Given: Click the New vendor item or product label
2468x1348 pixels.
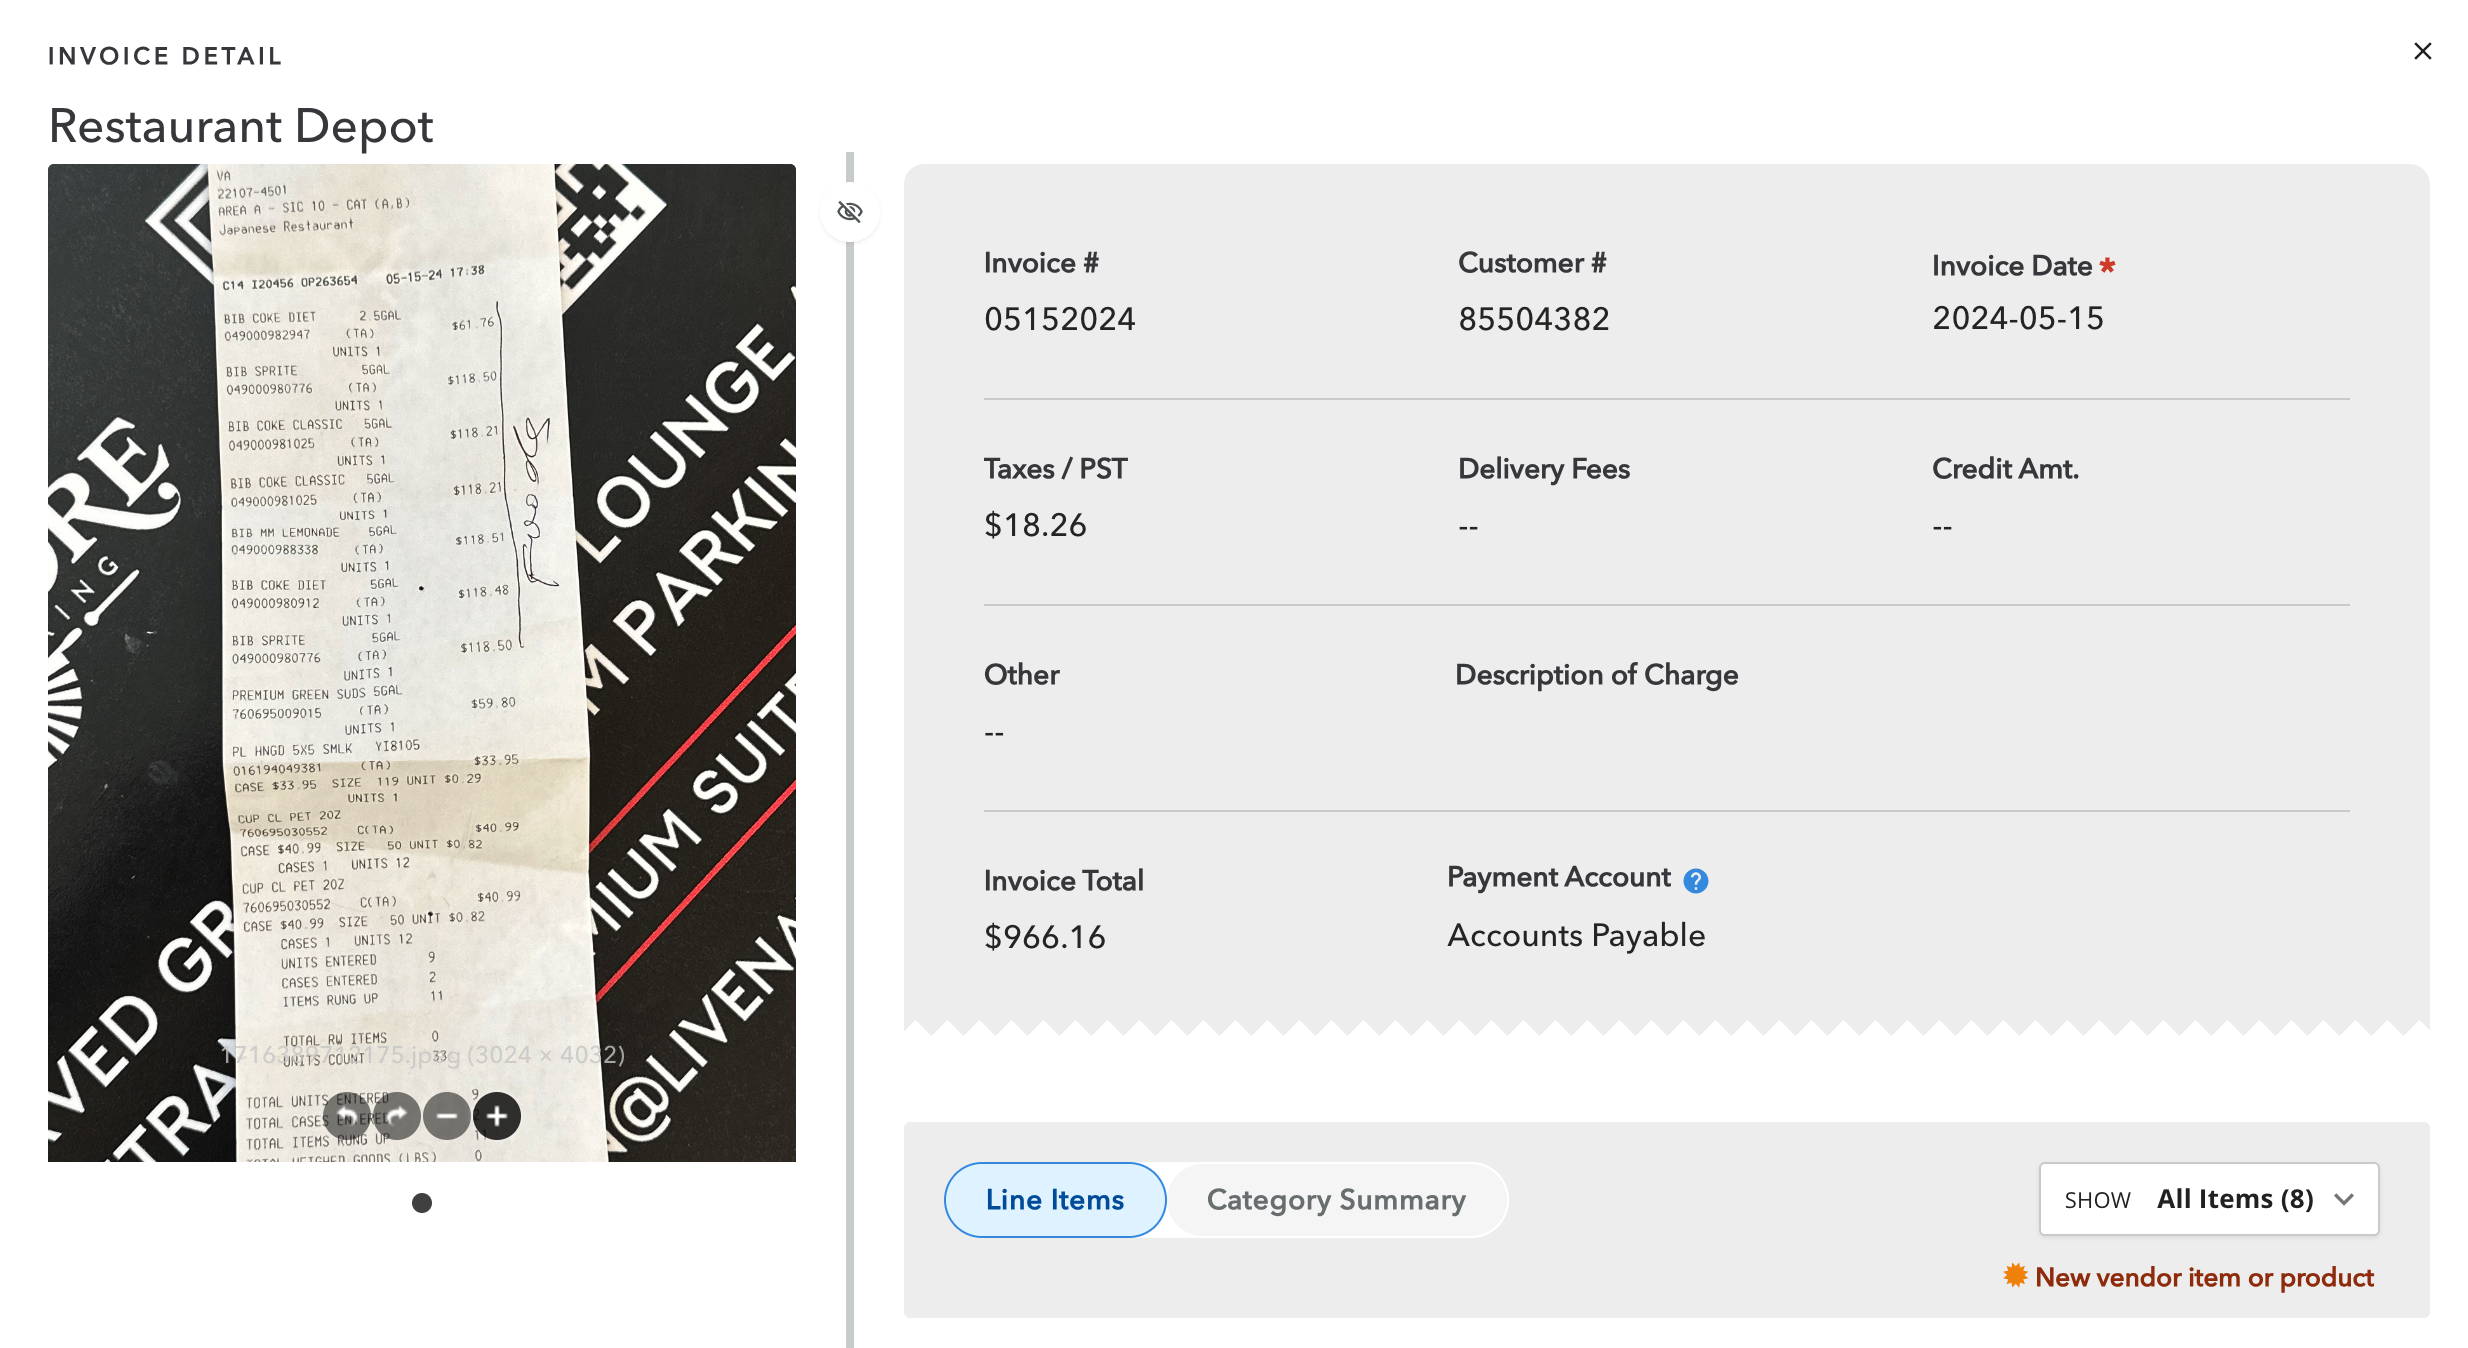Looking at the screenshot, I should (x=2204, y=1278).
